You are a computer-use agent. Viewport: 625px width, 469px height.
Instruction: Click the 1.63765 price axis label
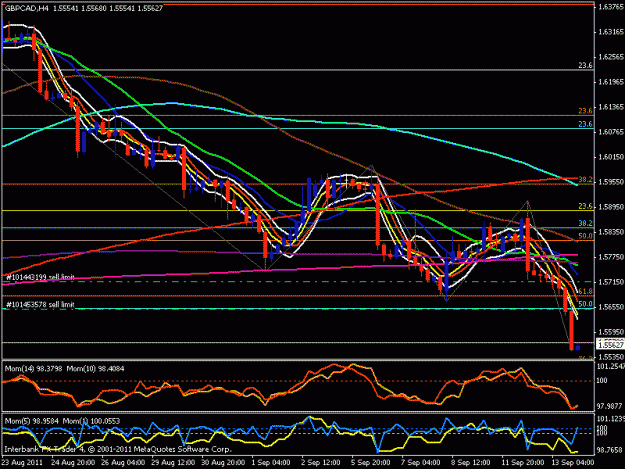tap(611, 7)
